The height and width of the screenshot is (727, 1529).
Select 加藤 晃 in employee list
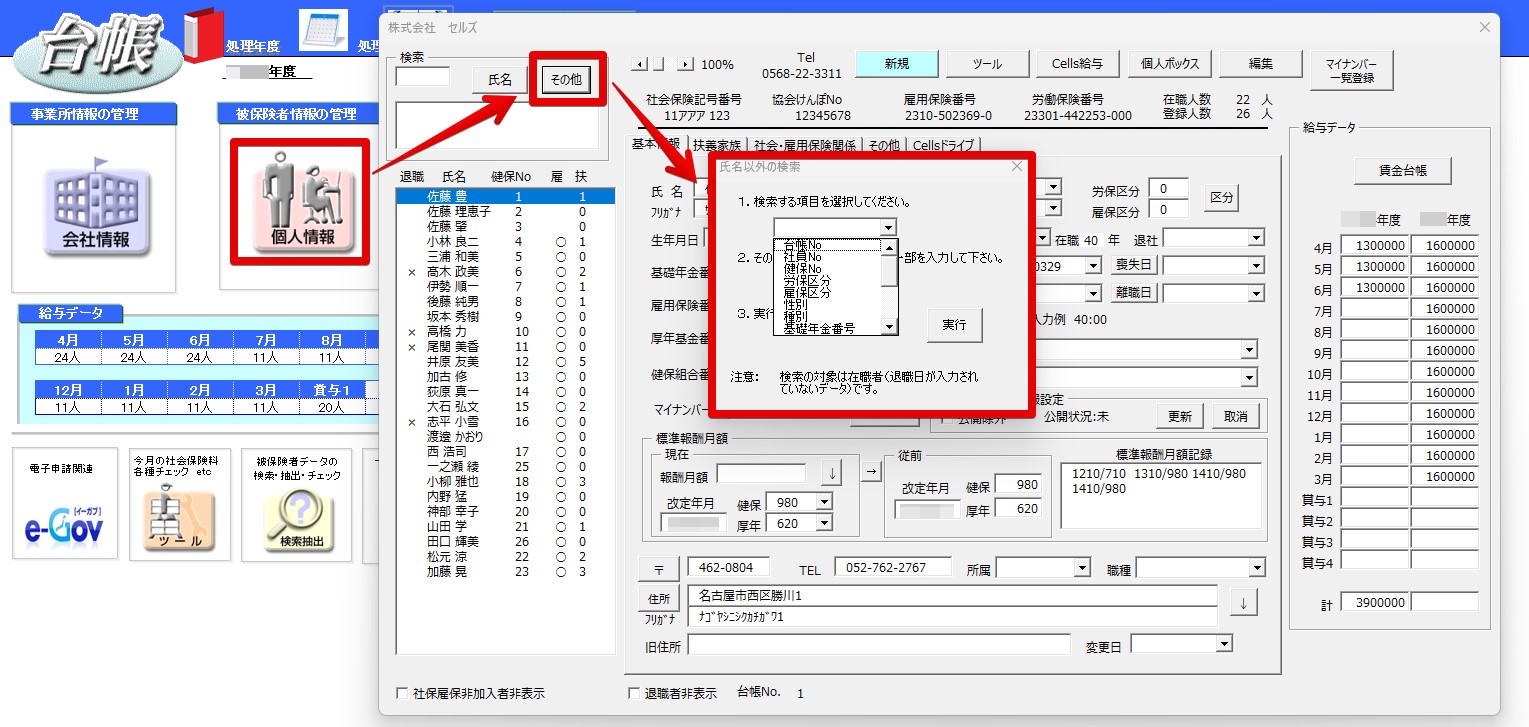(x=505, y=572)
